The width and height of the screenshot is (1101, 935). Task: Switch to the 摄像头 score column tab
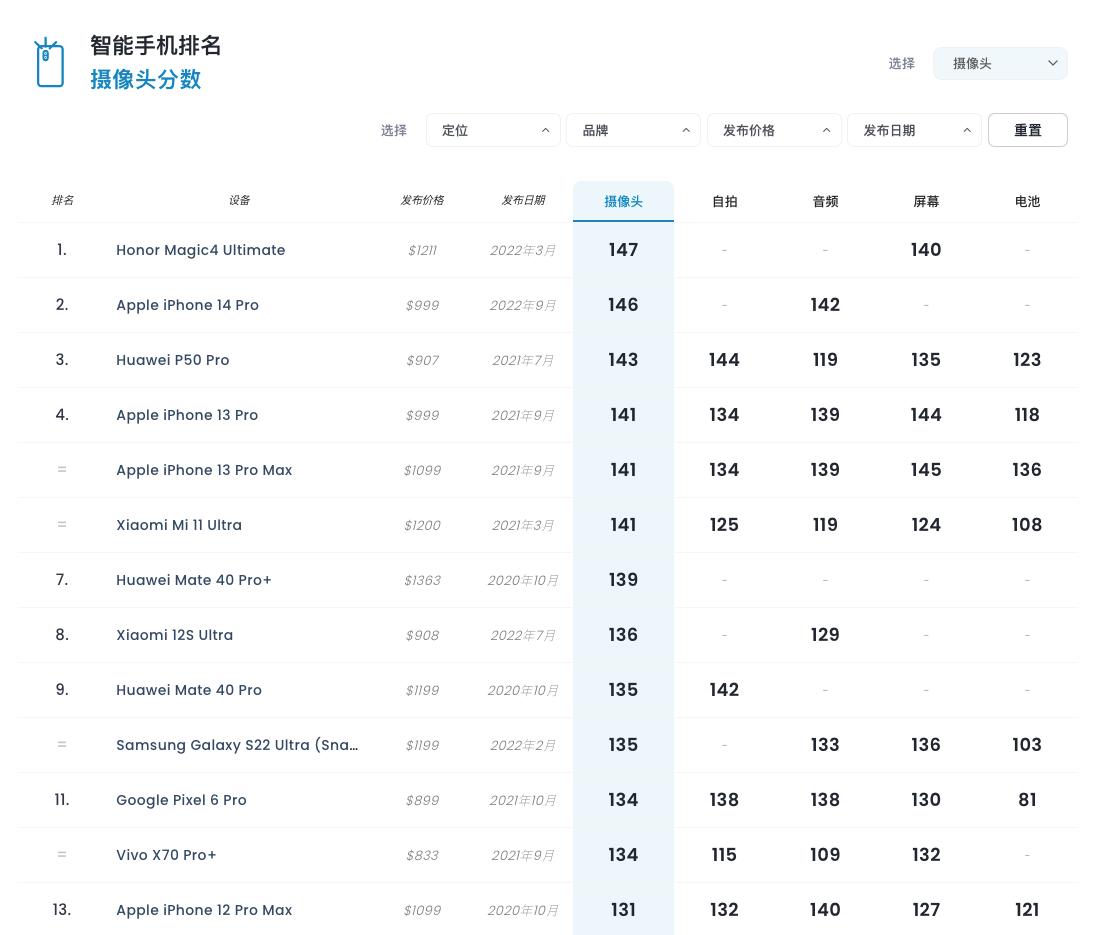click(623, 201)
